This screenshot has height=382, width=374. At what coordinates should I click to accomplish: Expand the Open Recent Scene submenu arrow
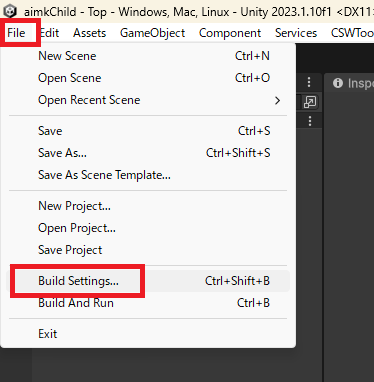tap(277, 100)
